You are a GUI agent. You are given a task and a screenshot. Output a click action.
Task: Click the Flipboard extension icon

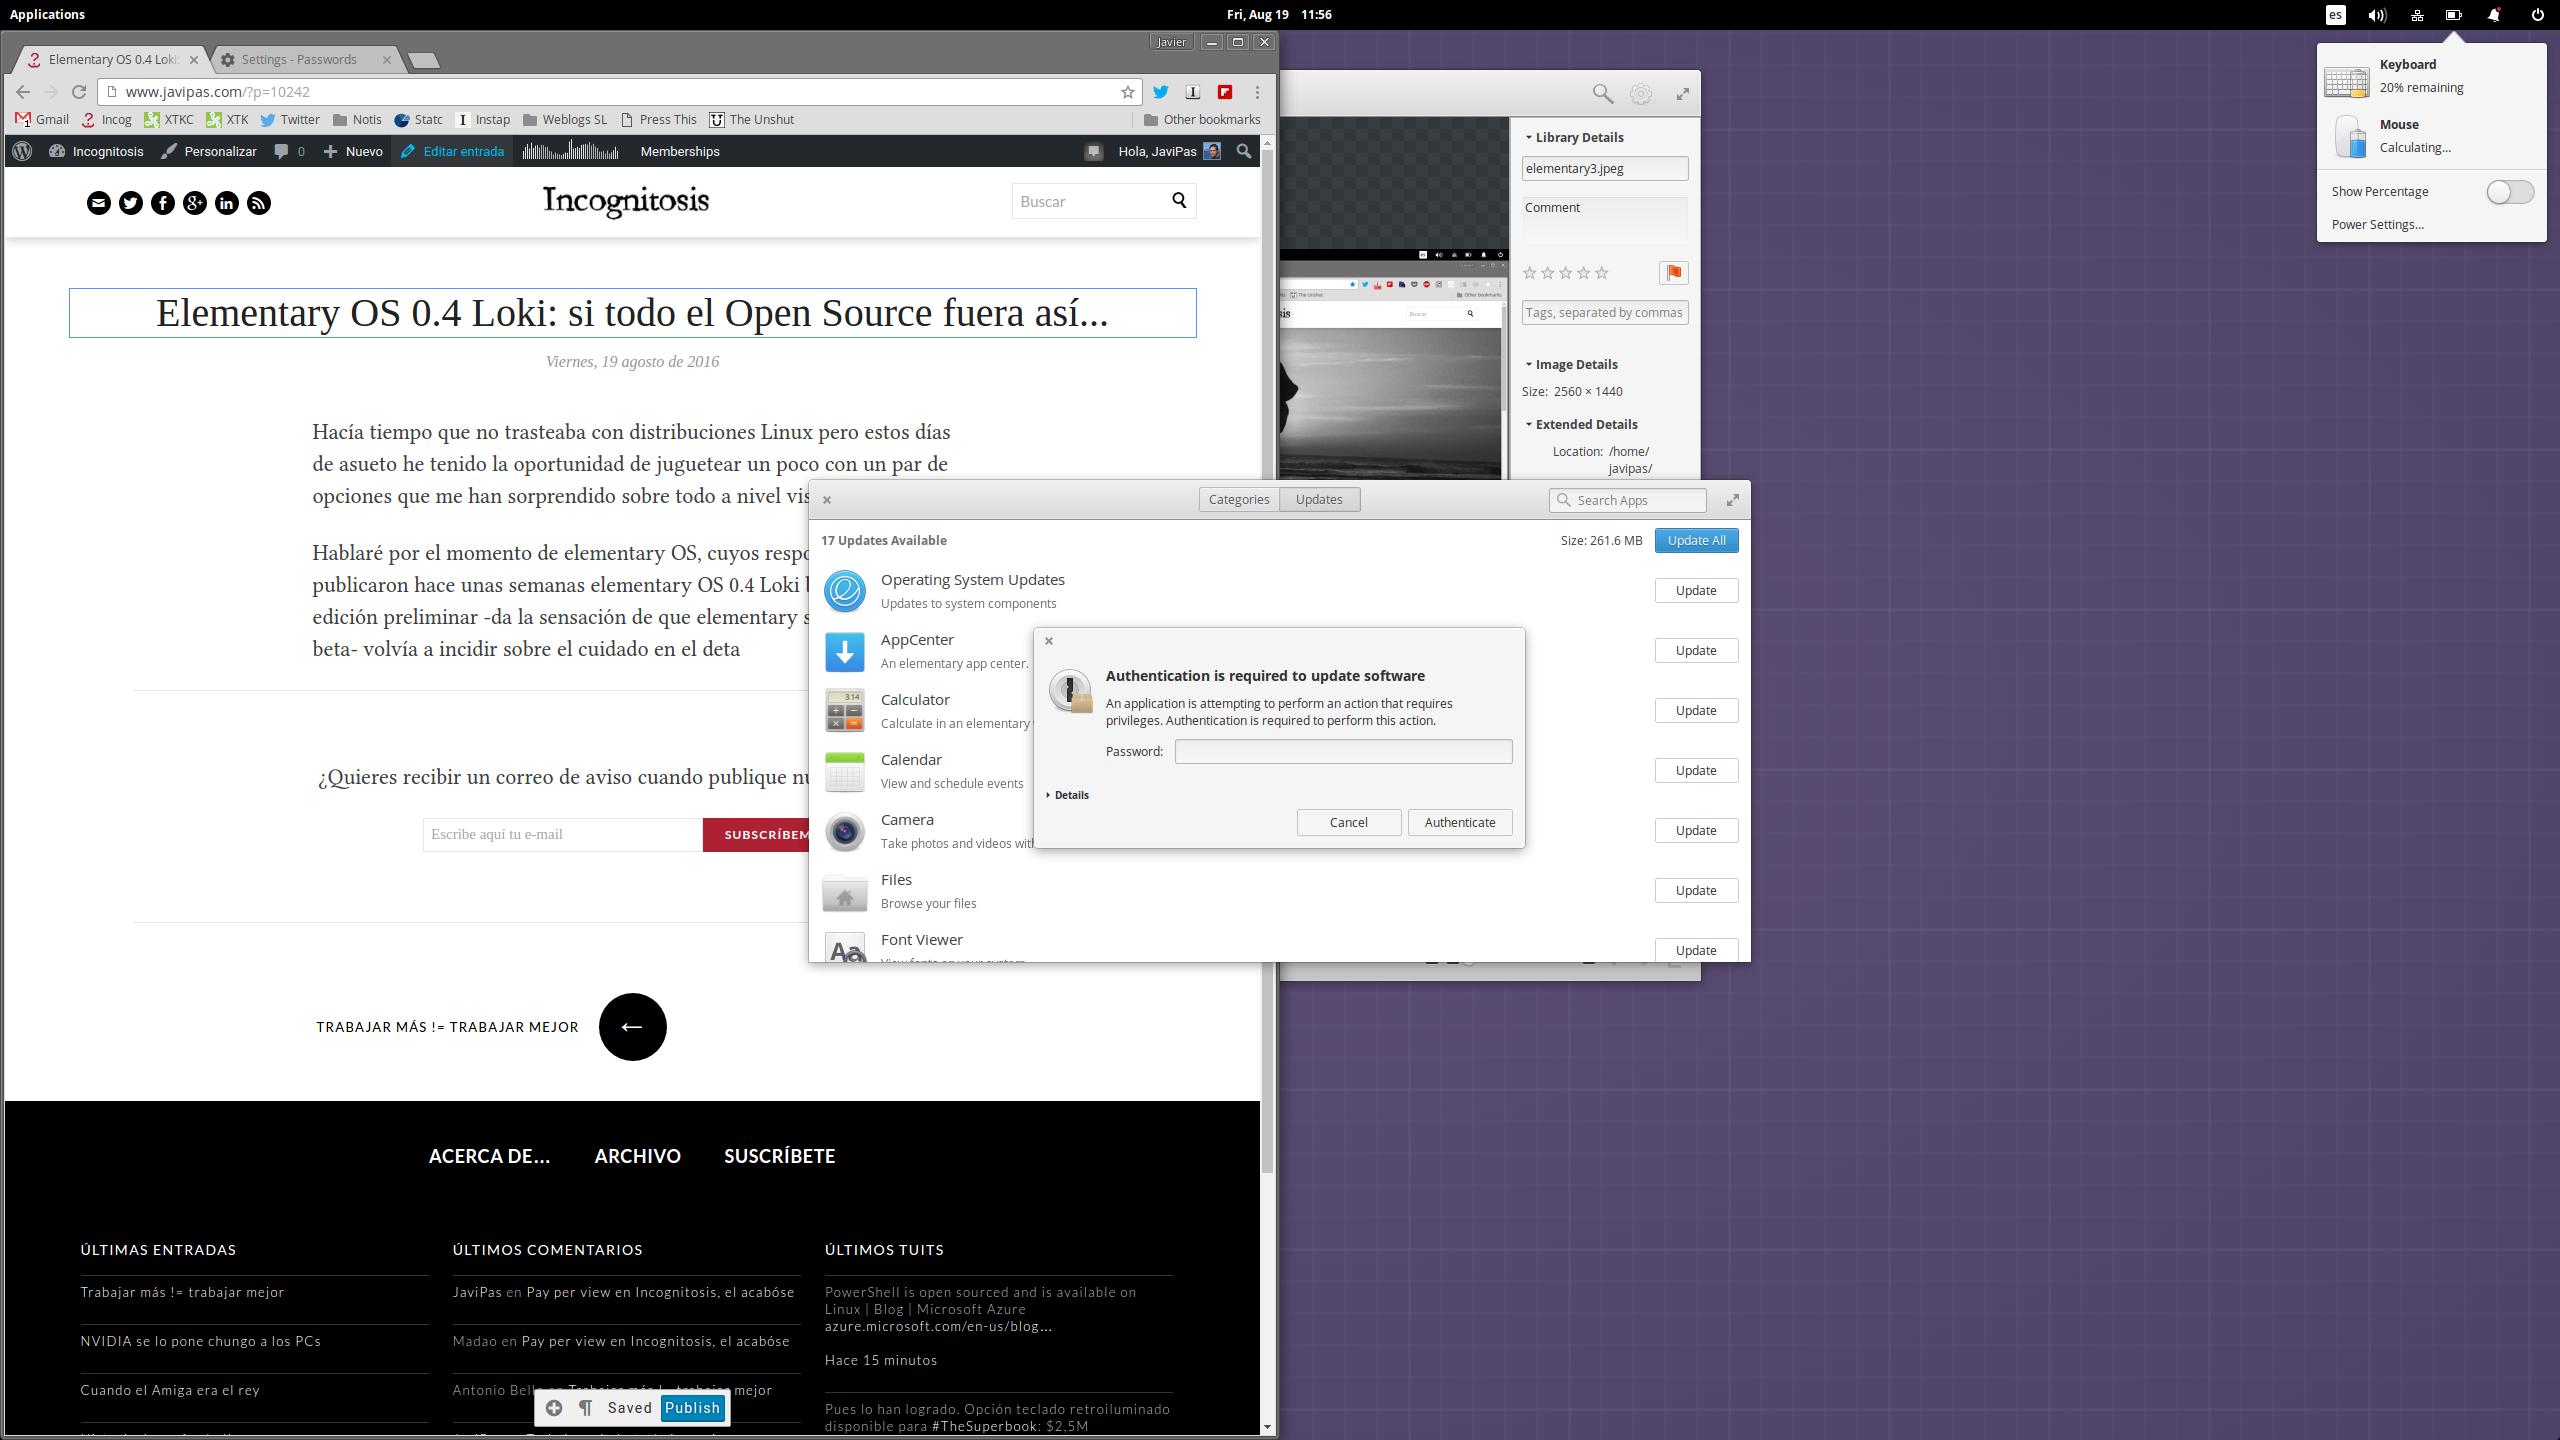click(1224, 92)
